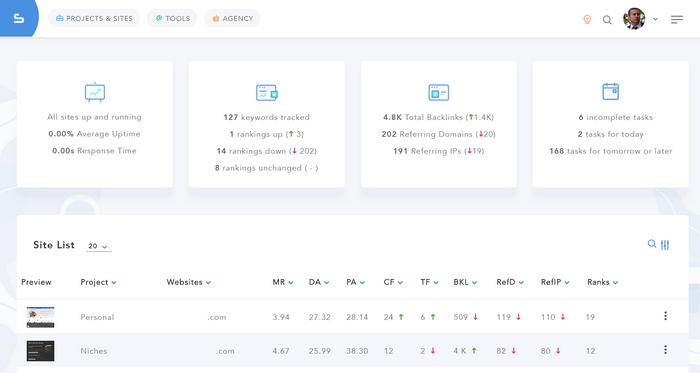The image size is (700, 373).
Task: Open three-dot menu for Personal row
Action: click(x=665, y=316)
